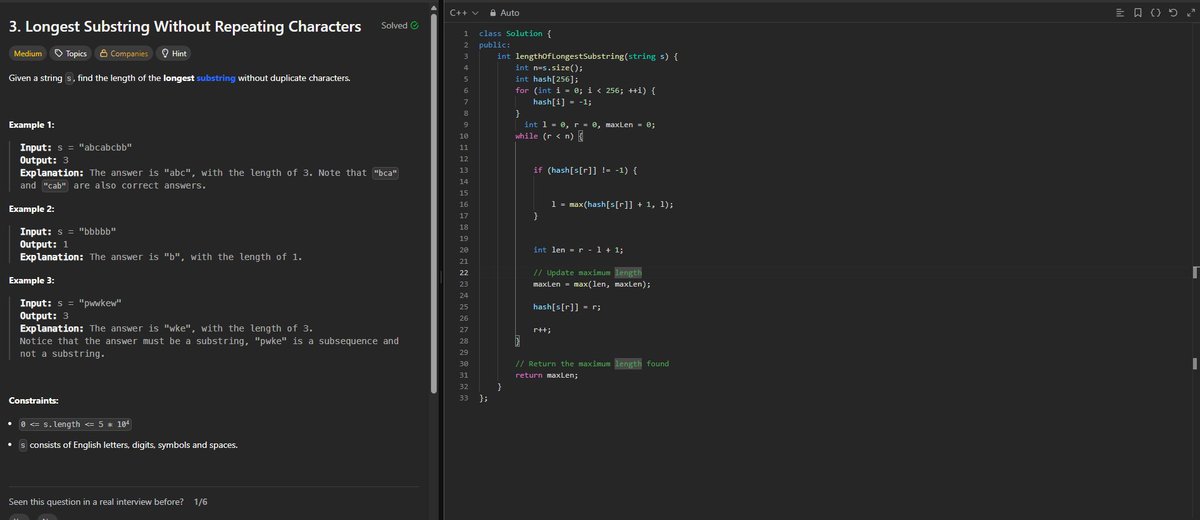Click the Input "abcabcbb" line
Screen dimensions: 1200x520
(77, 148)
